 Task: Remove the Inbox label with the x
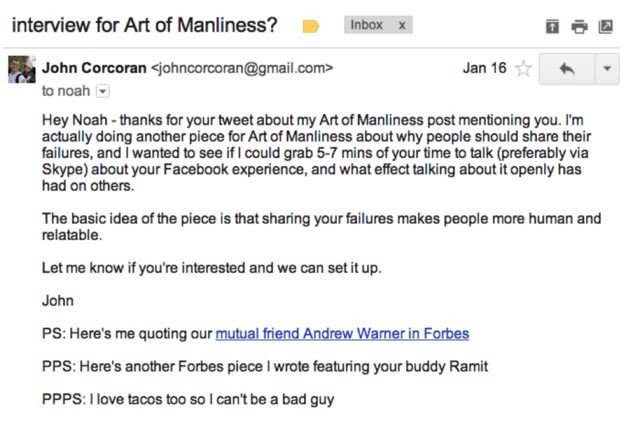pos(402,25)
